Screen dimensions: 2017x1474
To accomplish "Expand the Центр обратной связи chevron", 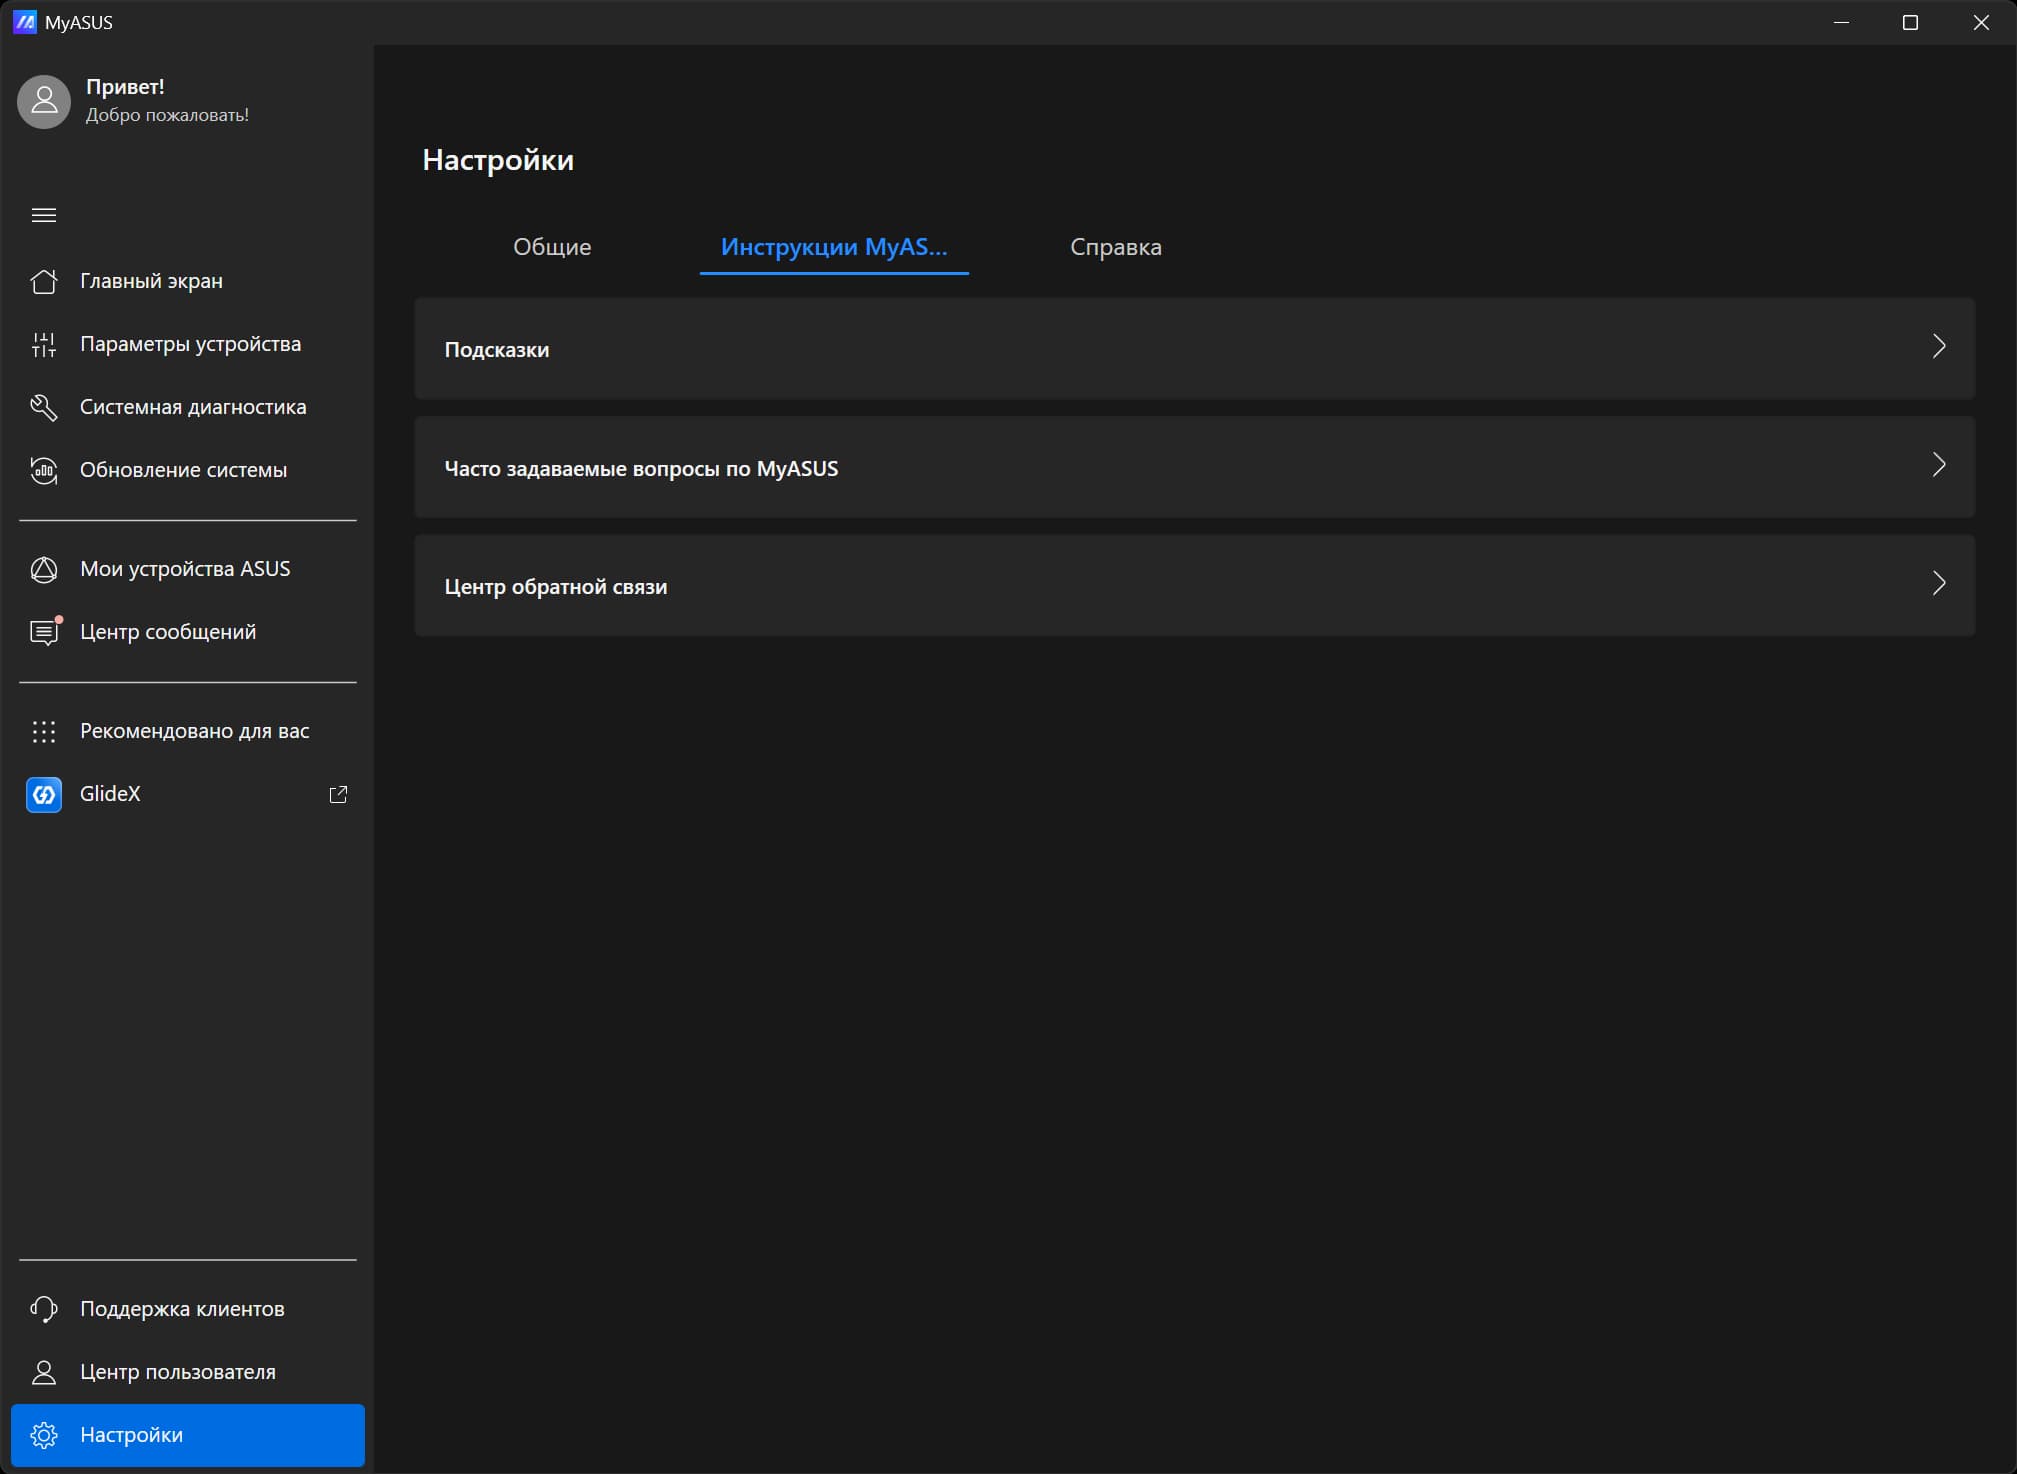I will point(1938,584).
